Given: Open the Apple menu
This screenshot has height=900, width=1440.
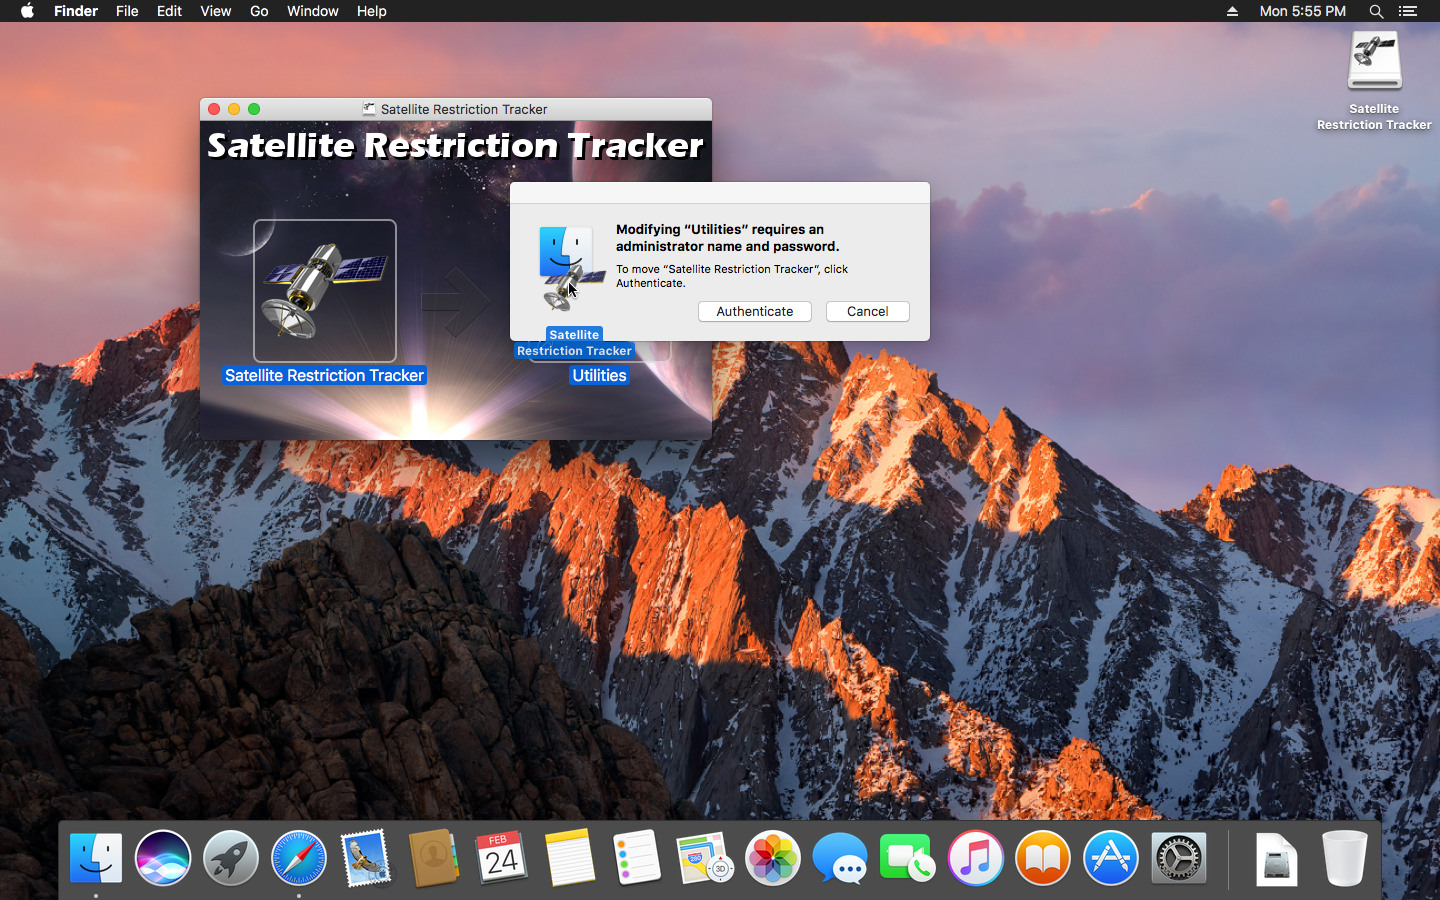Looking at the screenshot, I should click(x=27, y=11).
